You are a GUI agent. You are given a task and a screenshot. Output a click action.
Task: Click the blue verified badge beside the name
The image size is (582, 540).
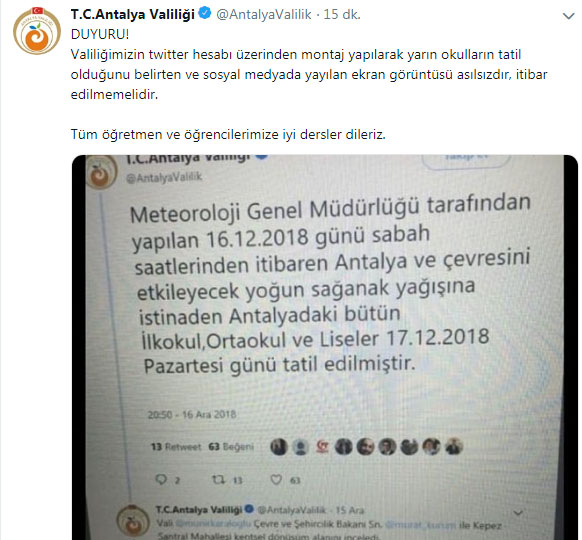coord(205,13)
